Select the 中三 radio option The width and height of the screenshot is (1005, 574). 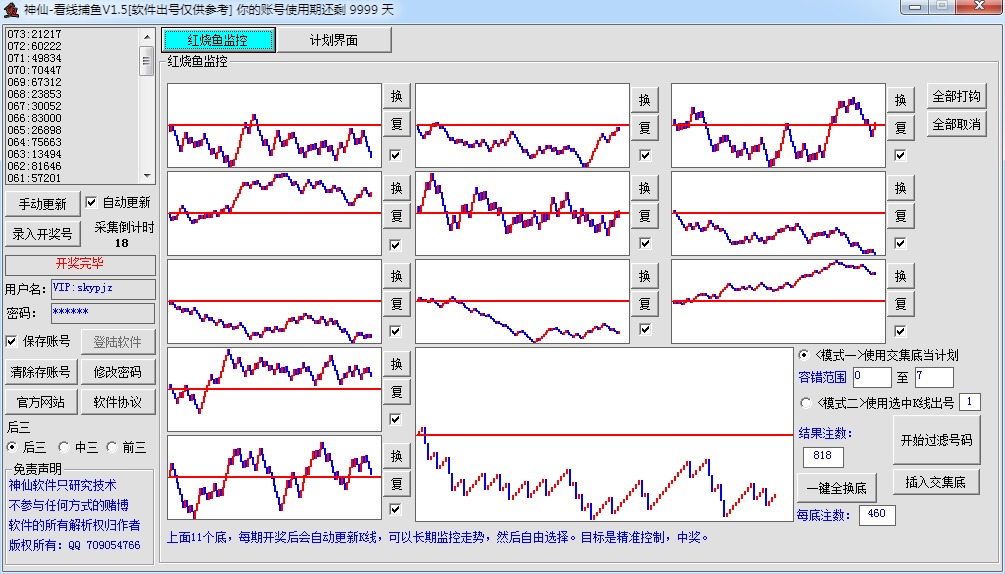pyautogui.click(x=64, y=447)
